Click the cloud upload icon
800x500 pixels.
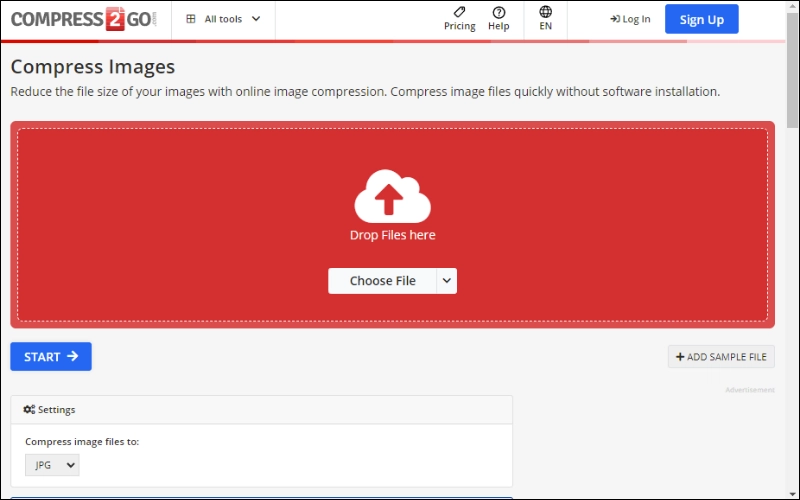tap(392, 196)
